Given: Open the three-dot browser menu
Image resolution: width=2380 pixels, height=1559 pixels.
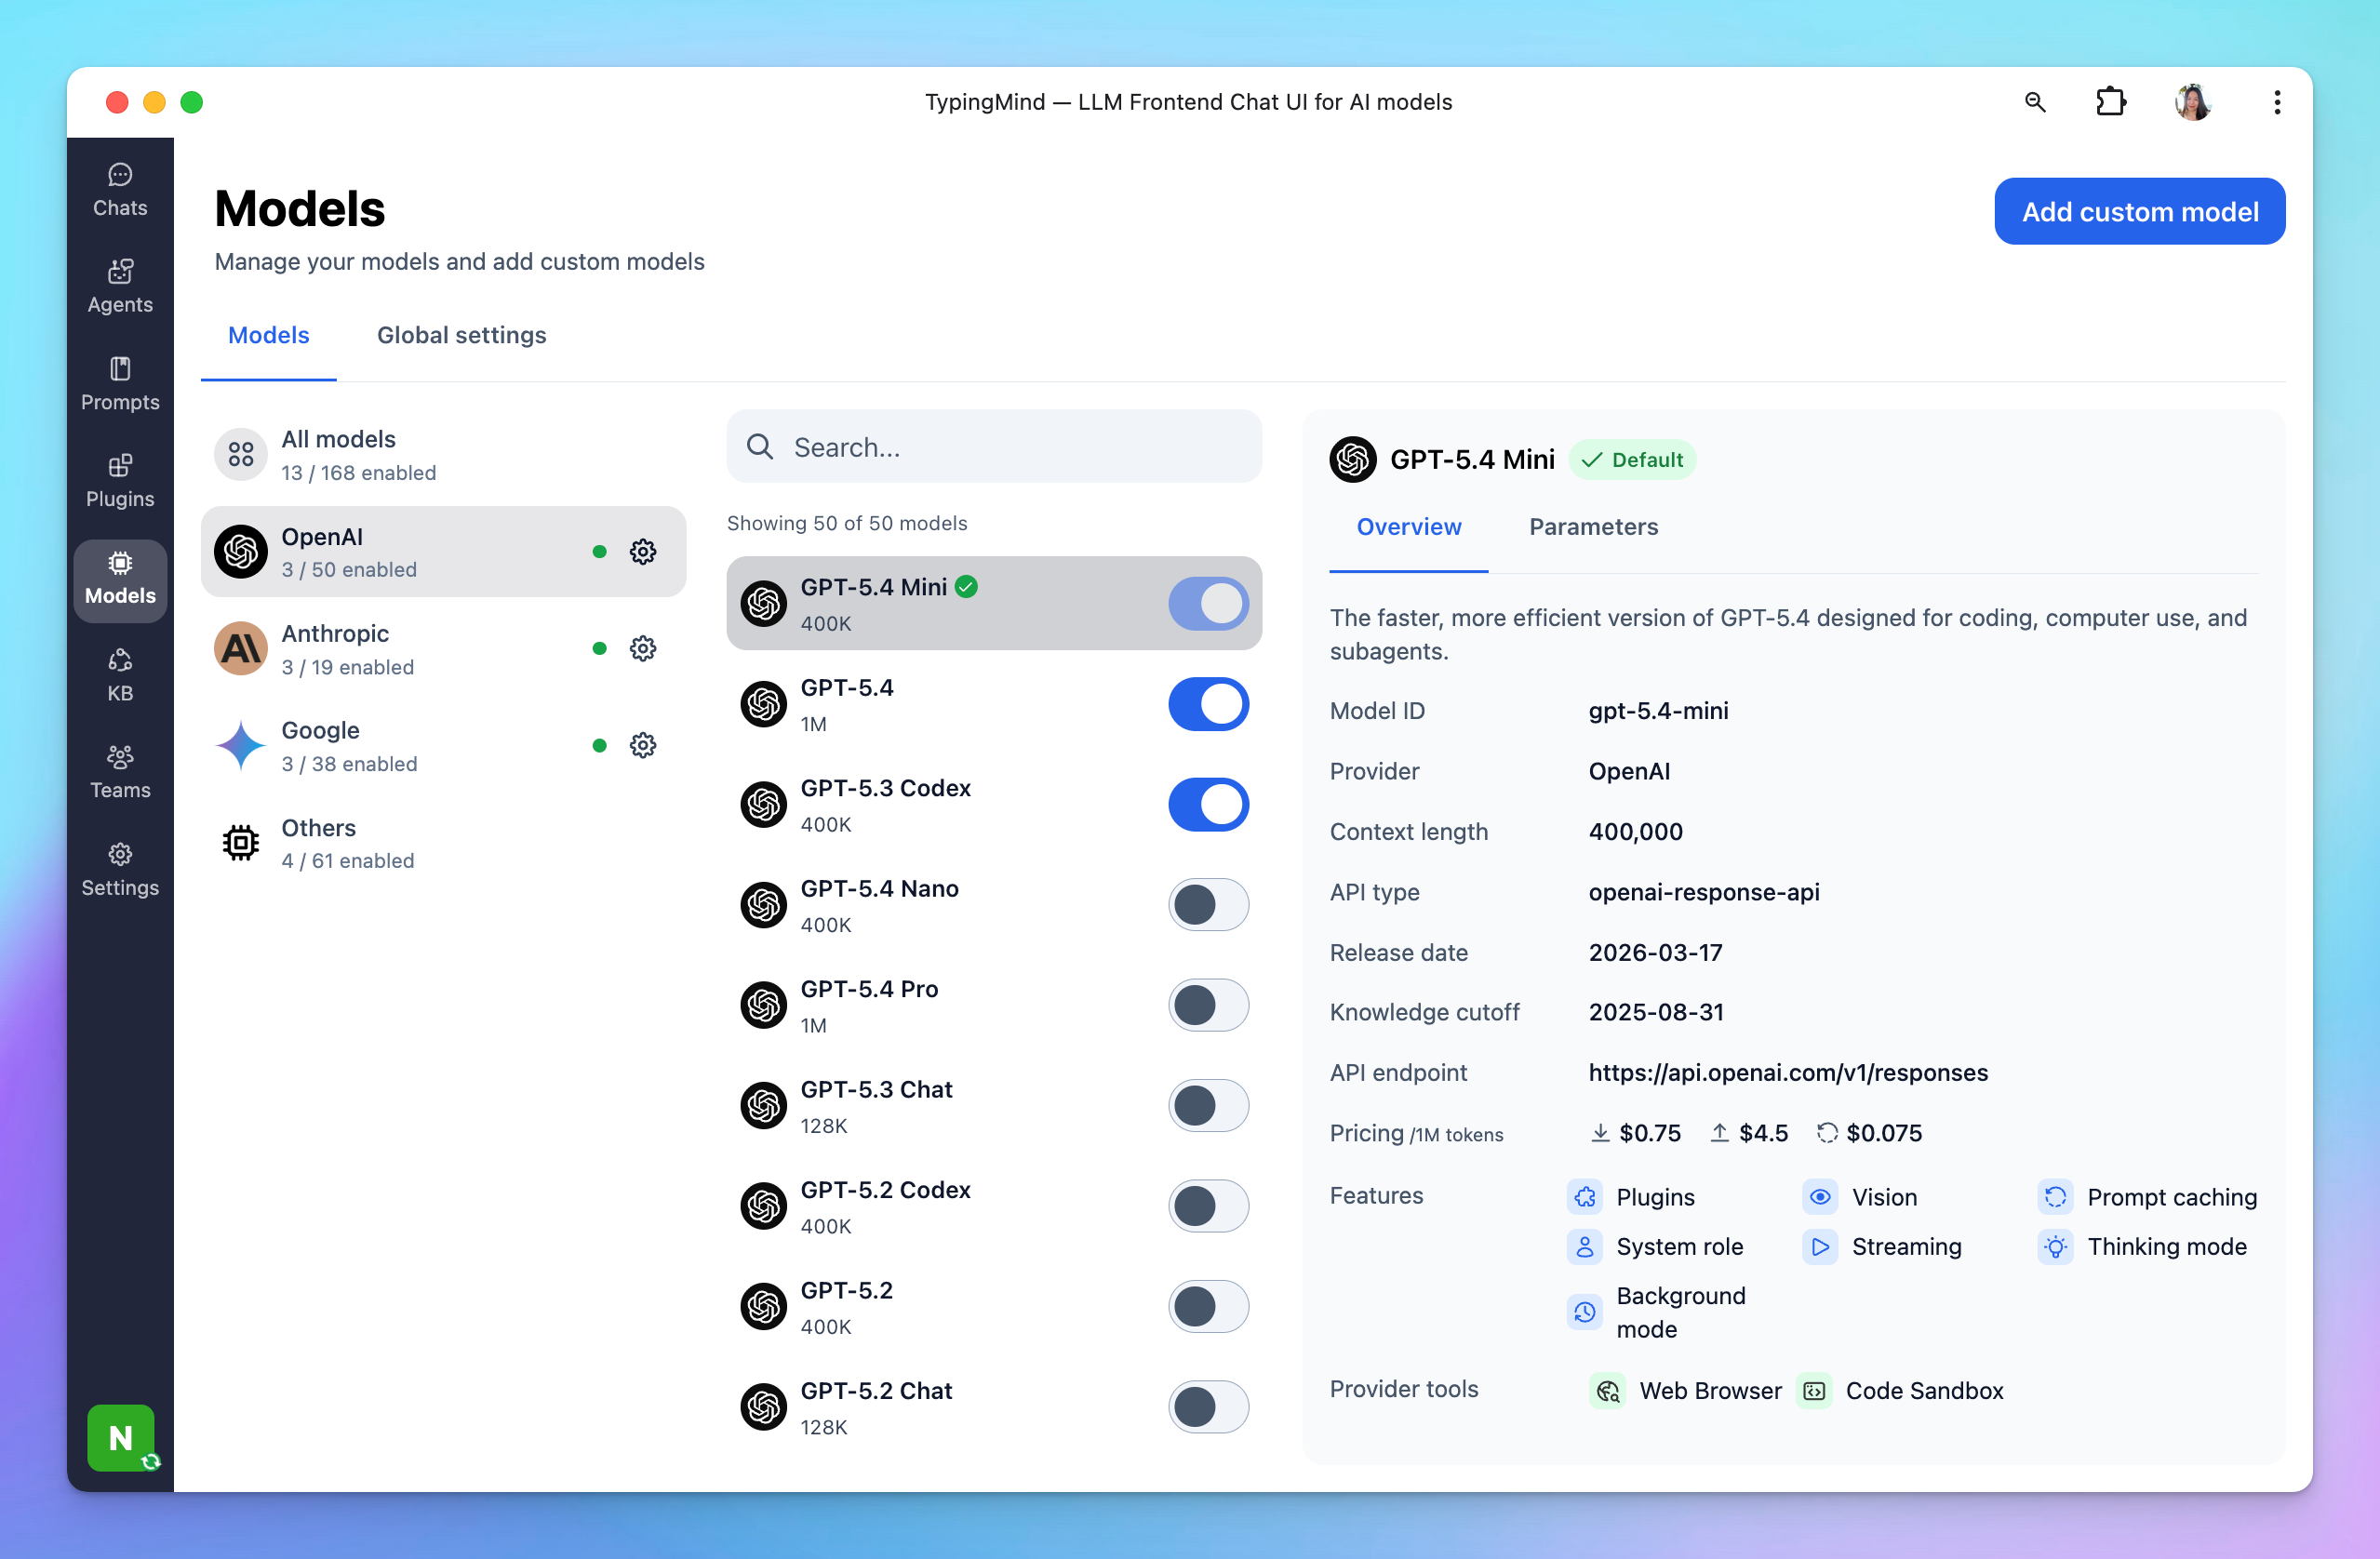Looking at the screenshot, I should [x=2277, y=102].
